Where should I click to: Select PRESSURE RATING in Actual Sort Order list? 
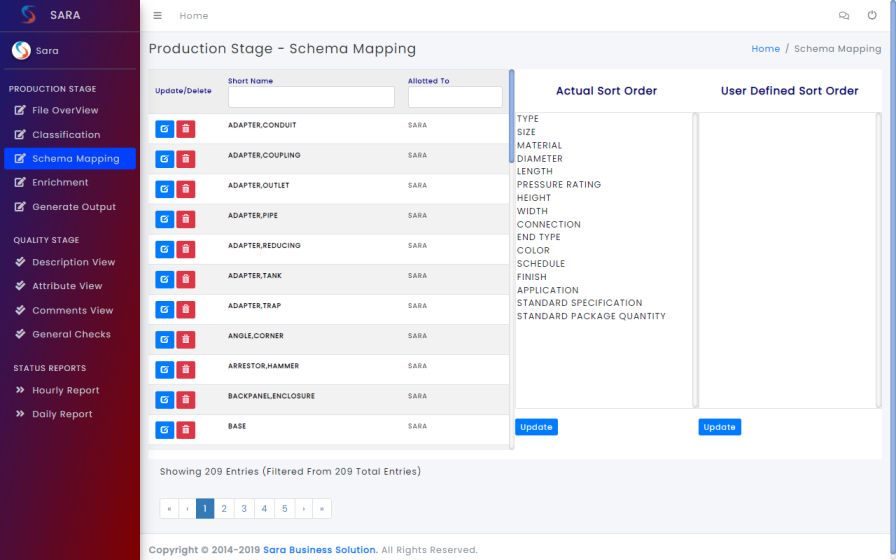click(x=559, y=185)
